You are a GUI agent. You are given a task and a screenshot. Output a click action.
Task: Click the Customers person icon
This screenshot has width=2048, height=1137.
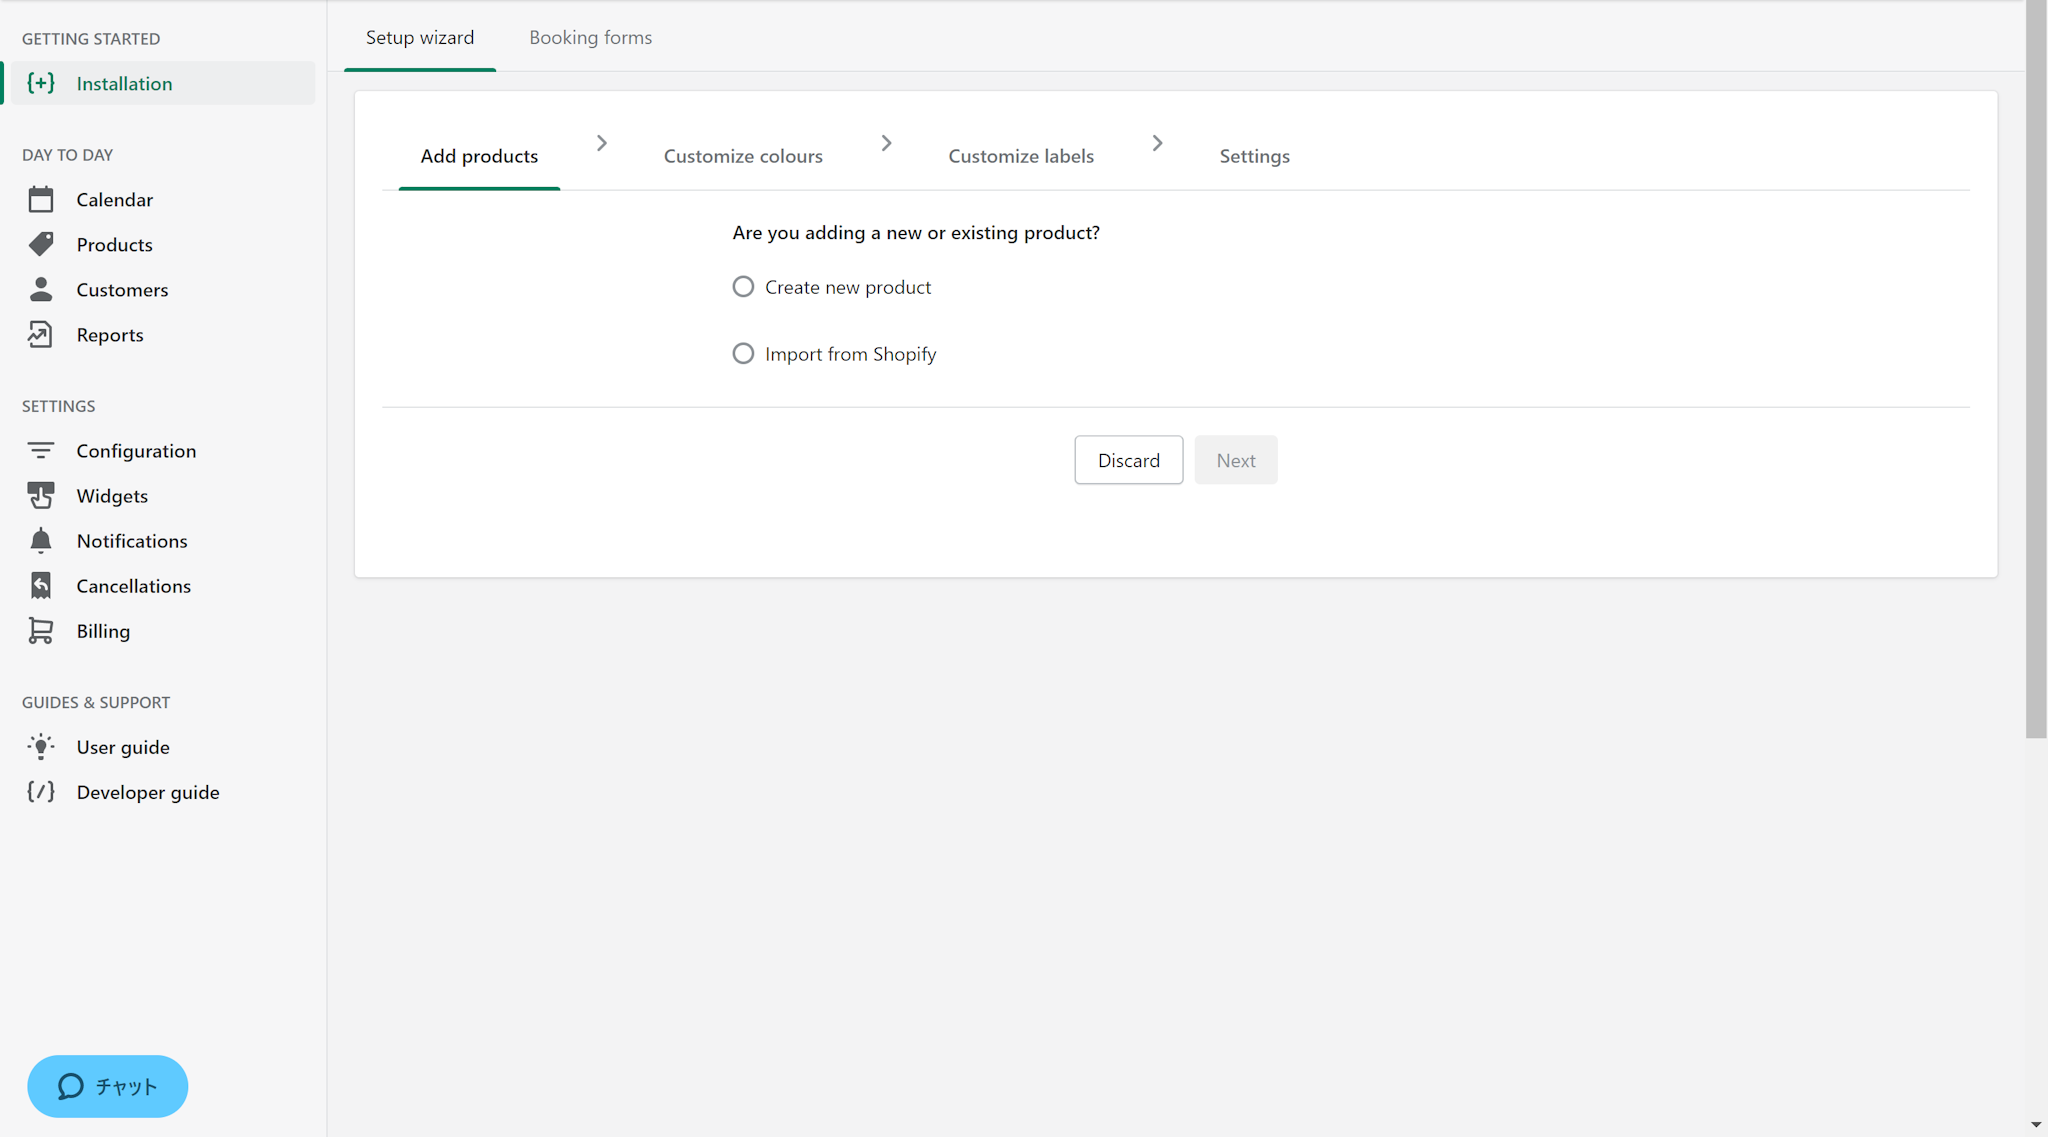[x=41, y=290]
